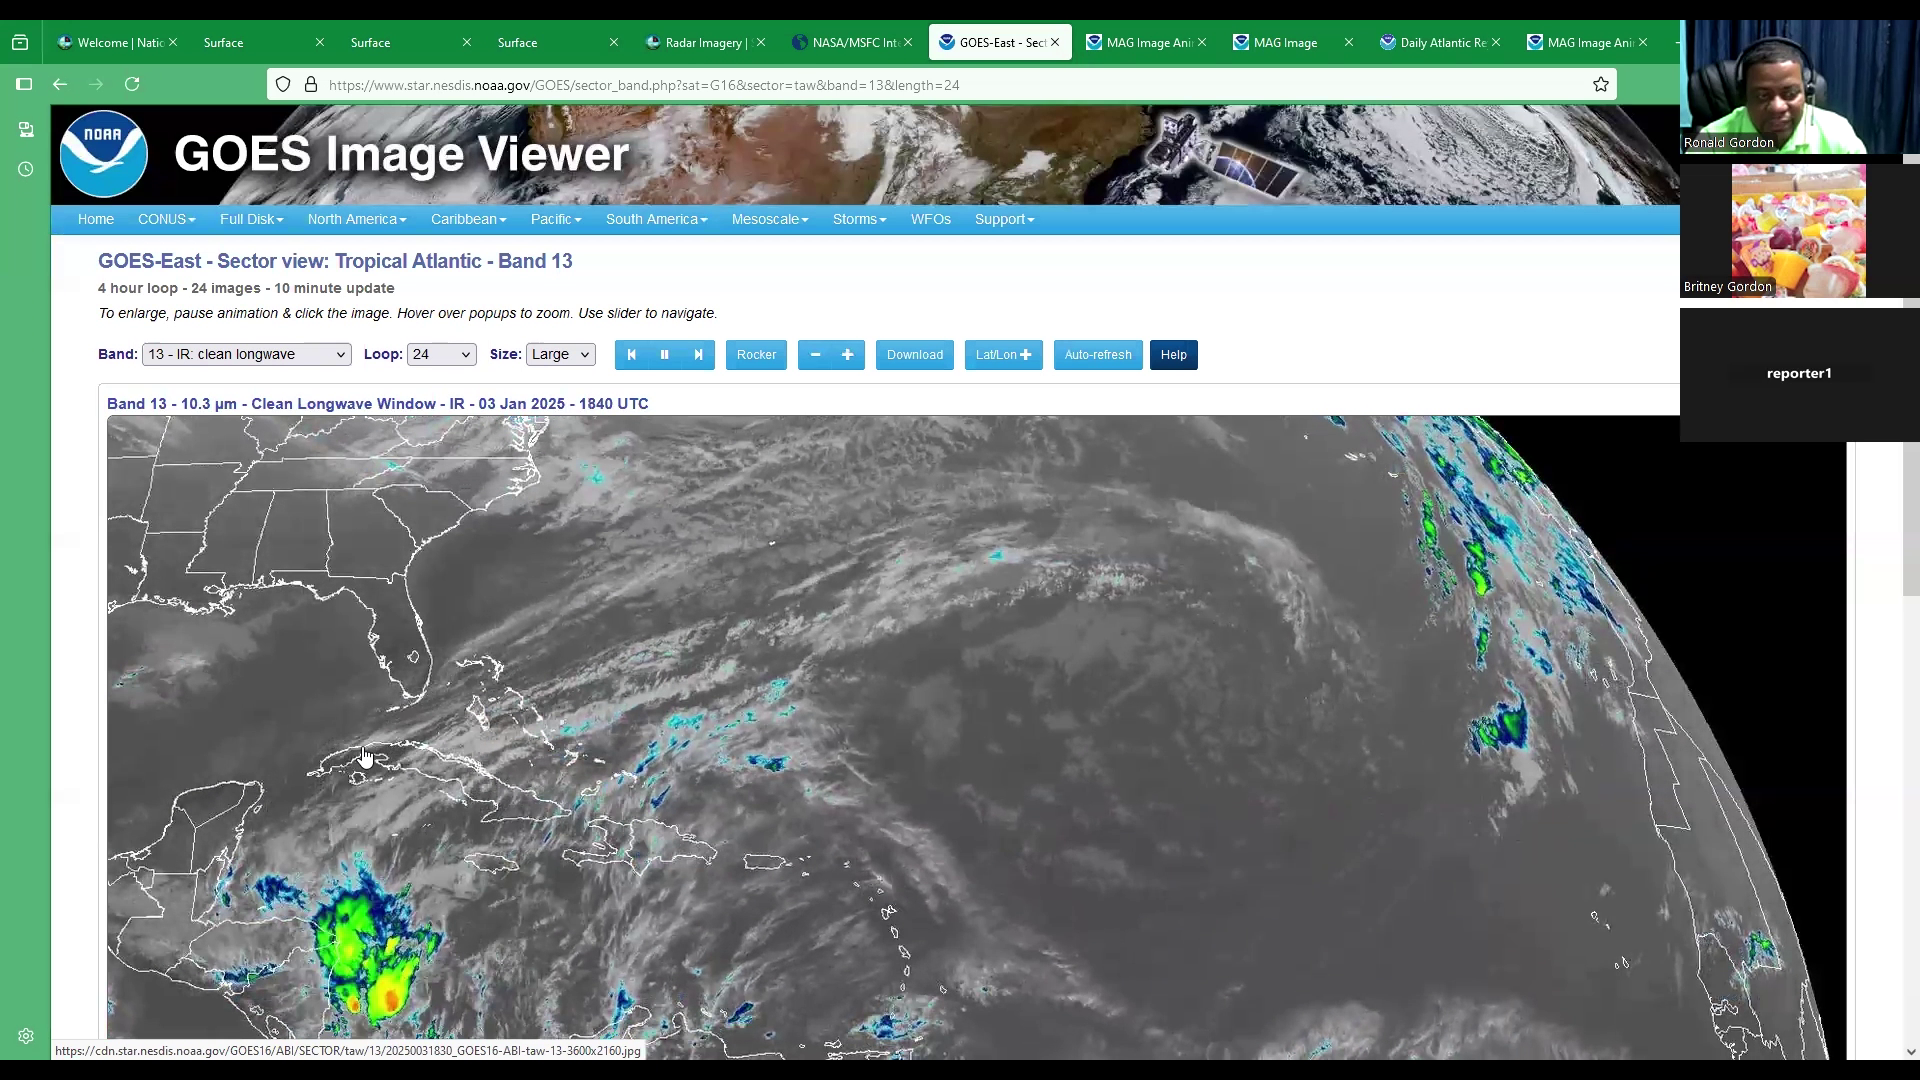Open the synced tabs sidebar icon
This screenshot has height=1080, width=1920.
(26, 130)
